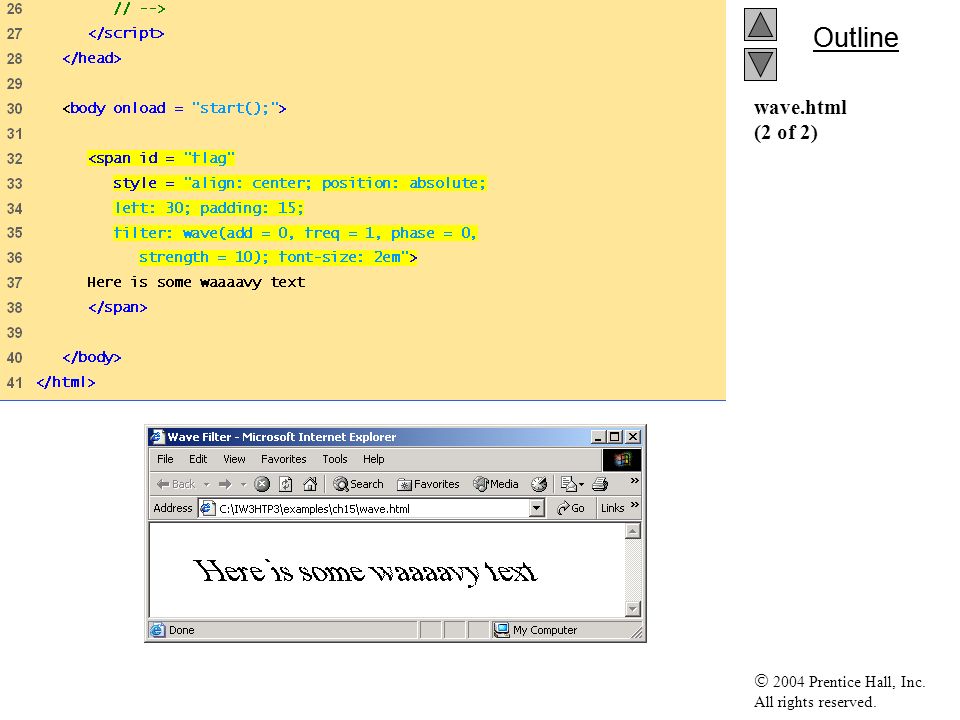Viewport: 960px width, 720px height.
Task: Open the Outline link
Action: pos(855,38)
